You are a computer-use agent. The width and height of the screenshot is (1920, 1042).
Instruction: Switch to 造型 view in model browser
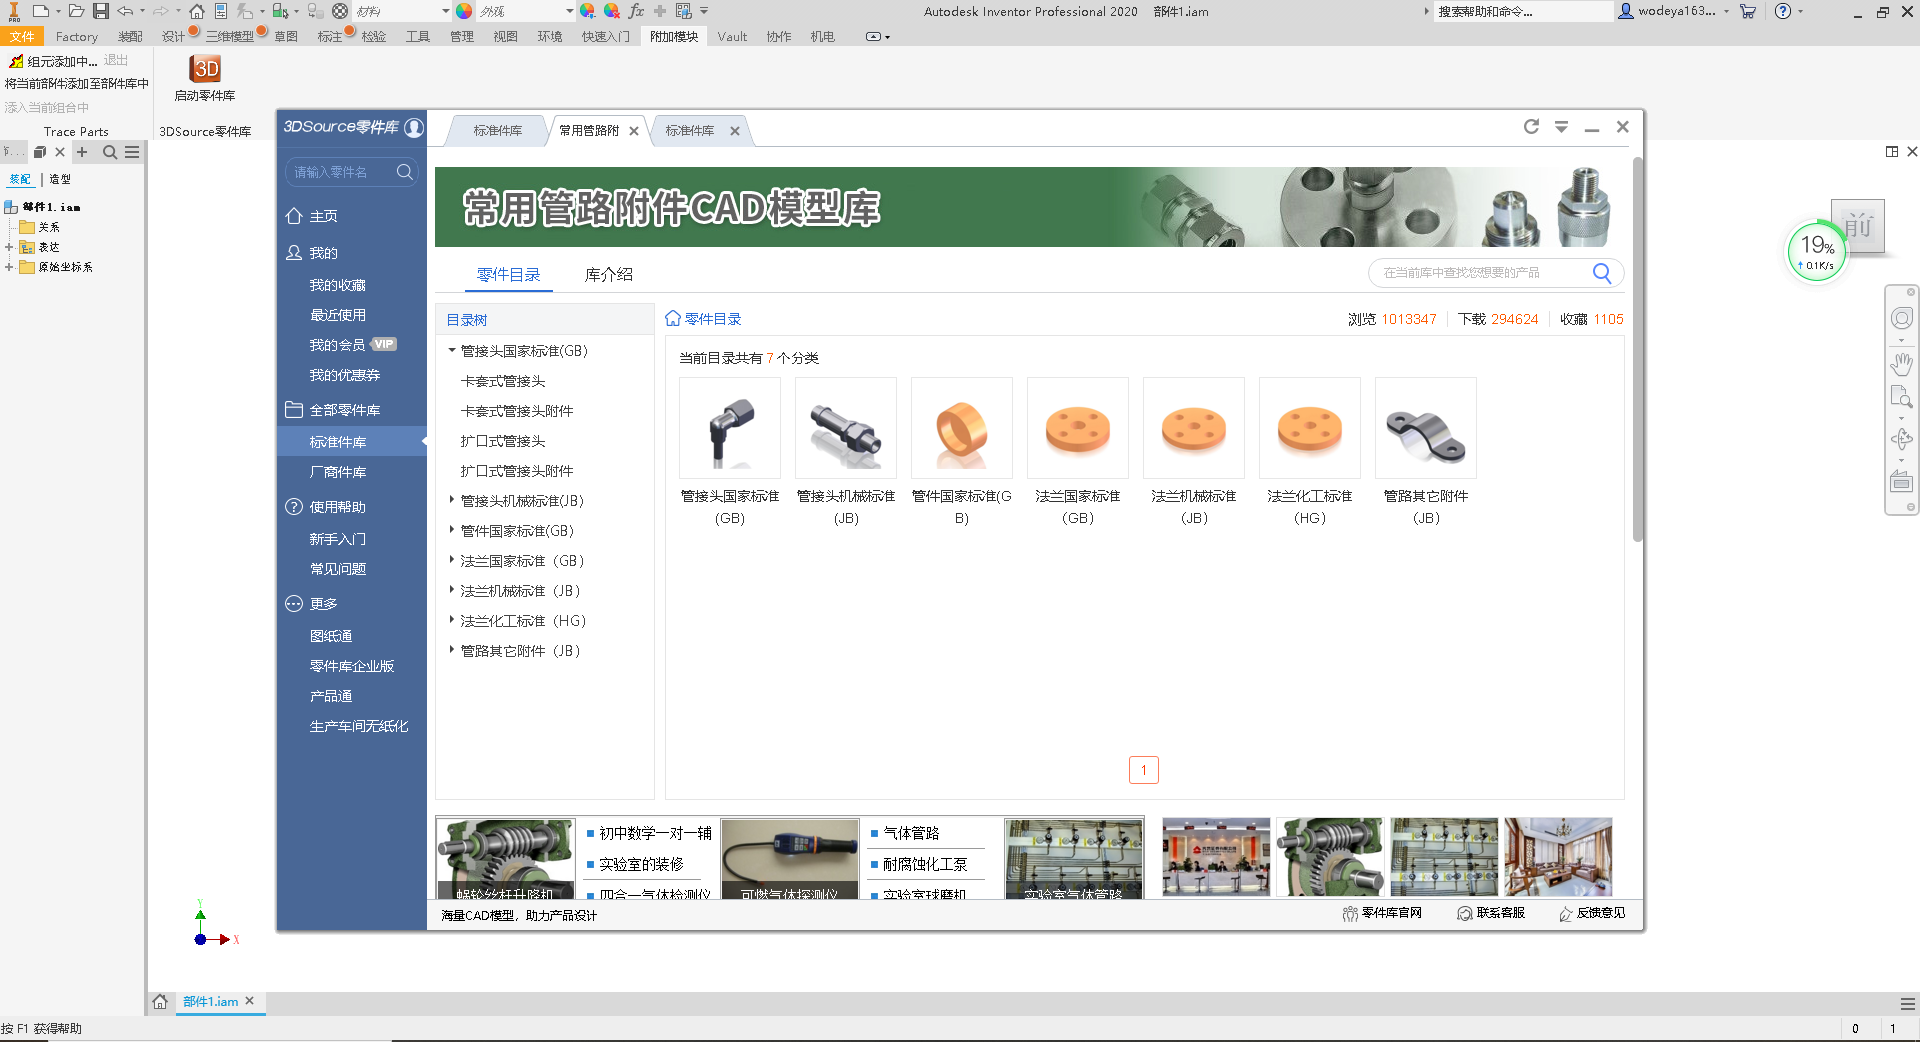[60, 179]
